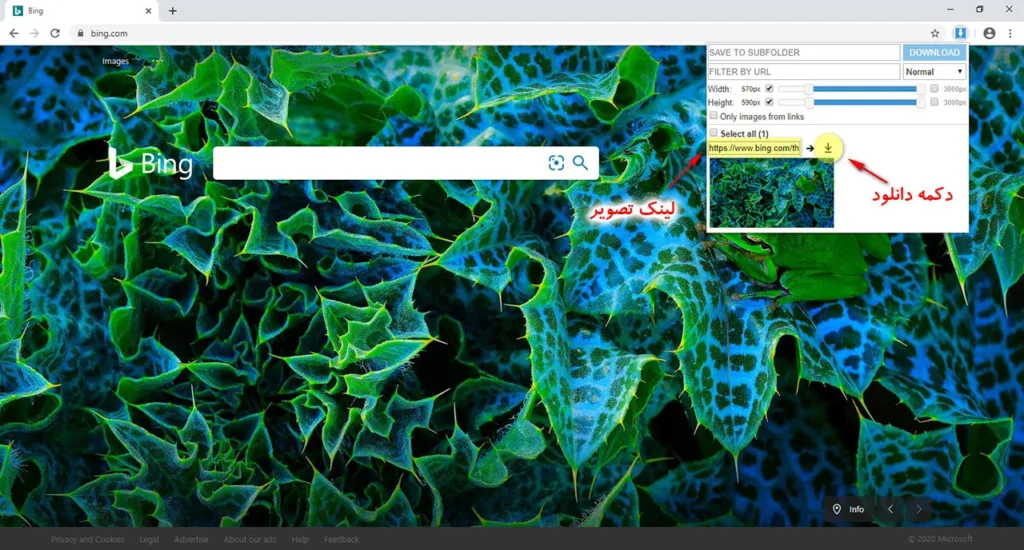This screenshot has width=1024, height=550.
Task: Open Feedback footer link
Action: pyautogui.click(x=342, y=540)
